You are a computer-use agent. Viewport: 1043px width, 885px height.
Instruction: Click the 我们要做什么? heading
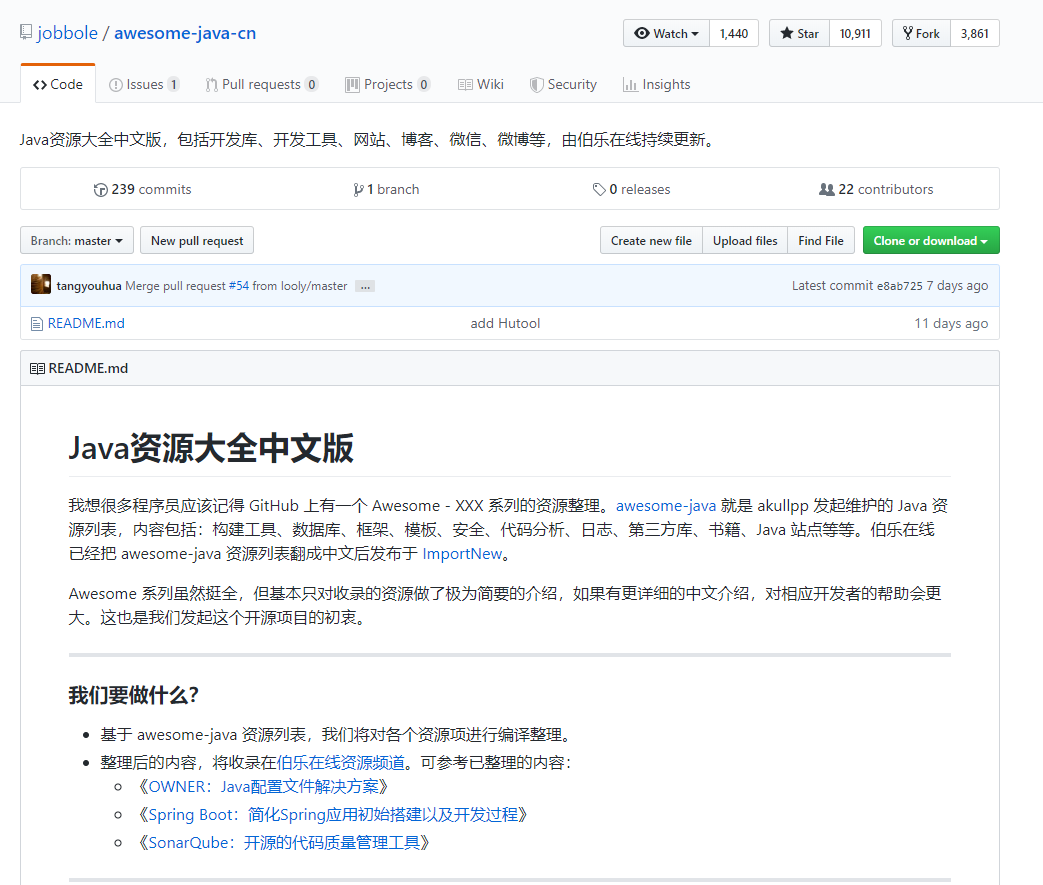[x=134, y=695]
